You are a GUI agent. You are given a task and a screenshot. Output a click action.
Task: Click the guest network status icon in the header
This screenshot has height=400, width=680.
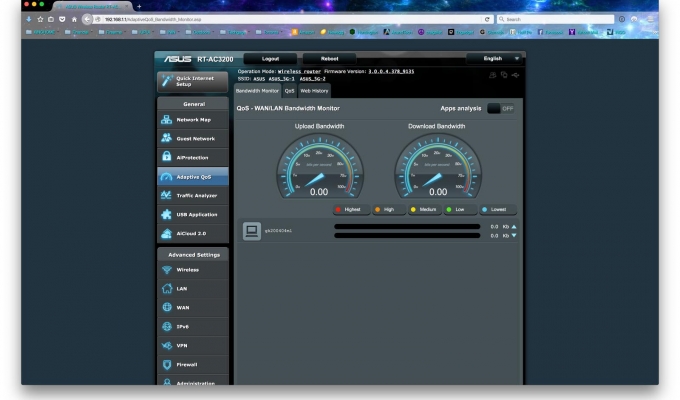click(492, 75)
